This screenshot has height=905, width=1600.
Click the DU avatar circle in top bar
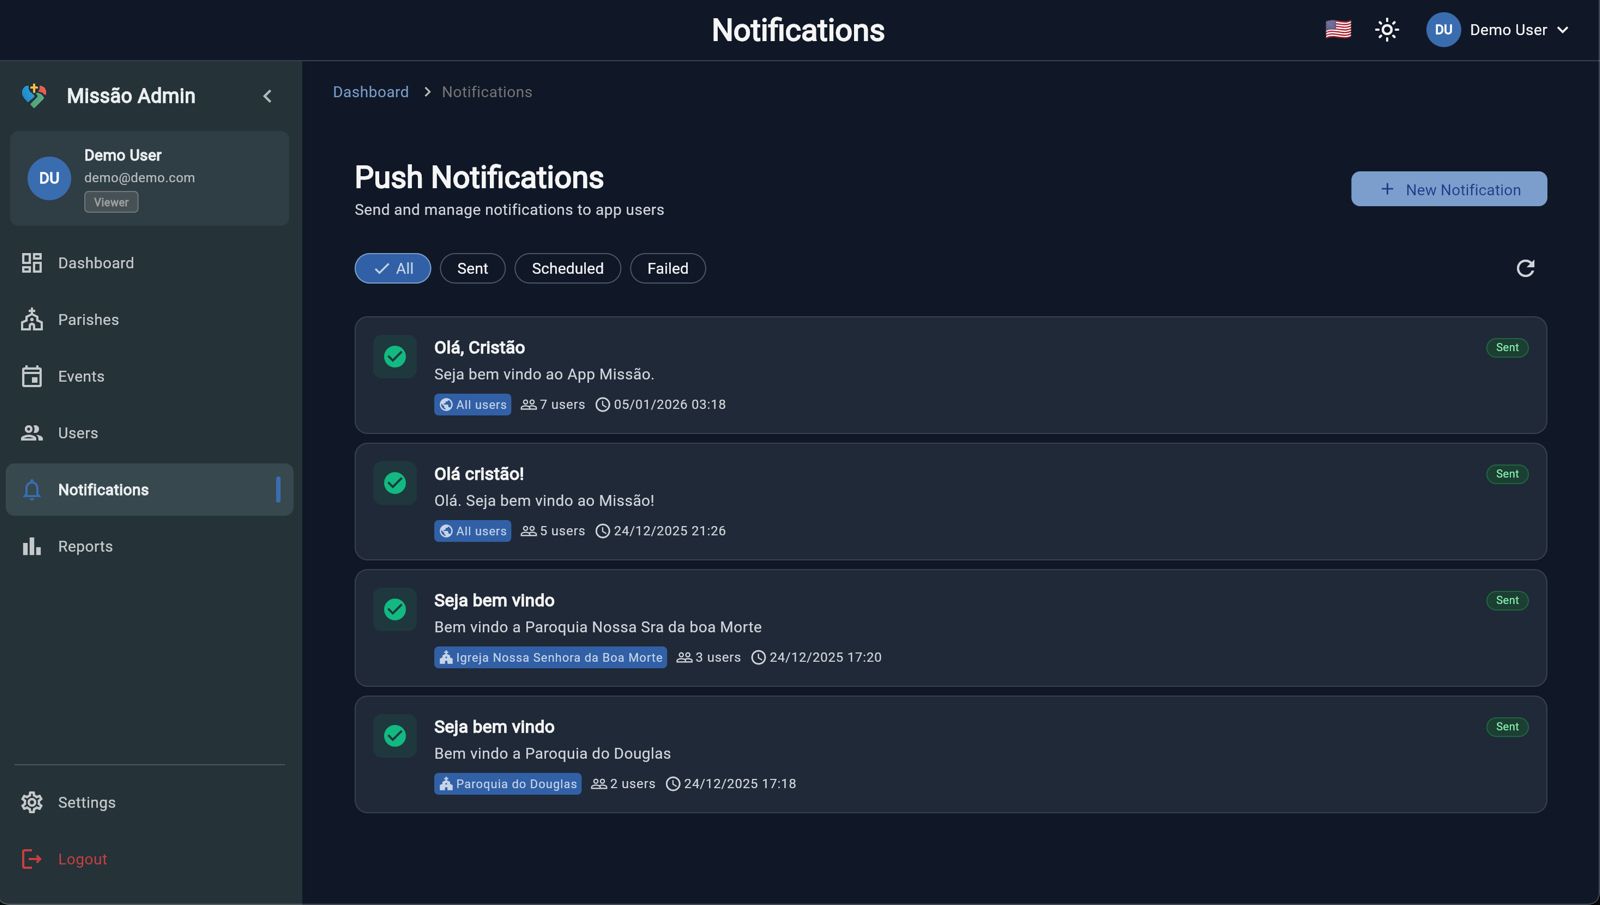pyautogui.click(x=1443, y=29)
